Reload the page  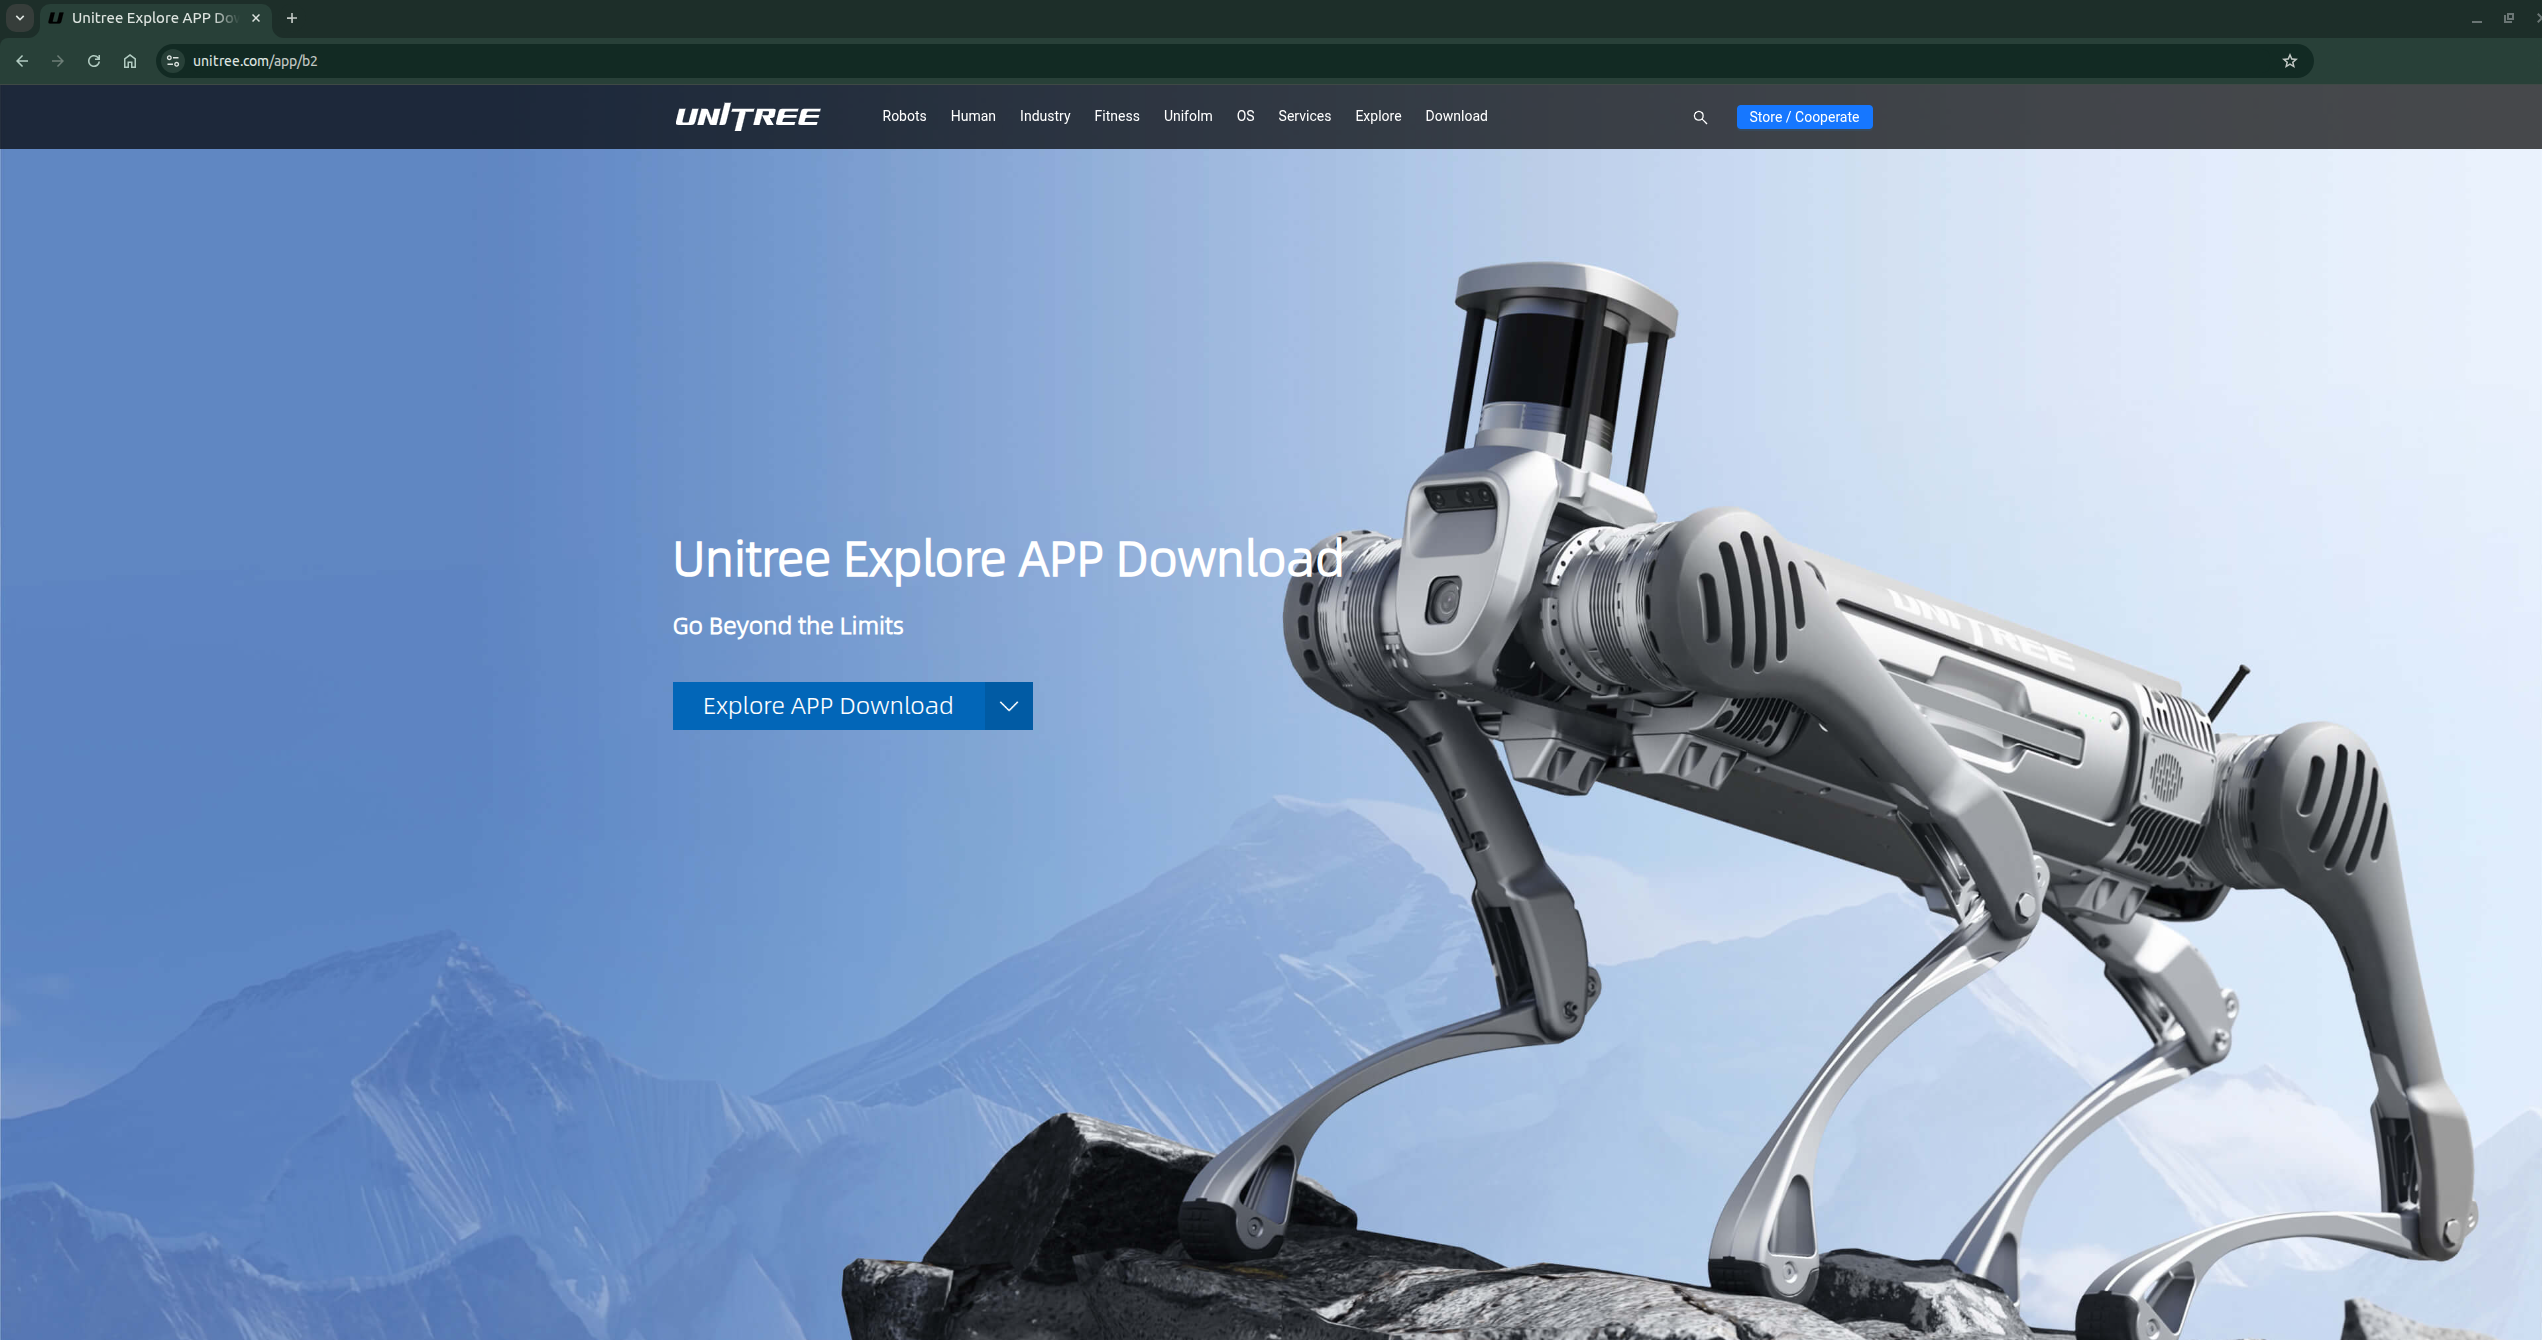94,61
